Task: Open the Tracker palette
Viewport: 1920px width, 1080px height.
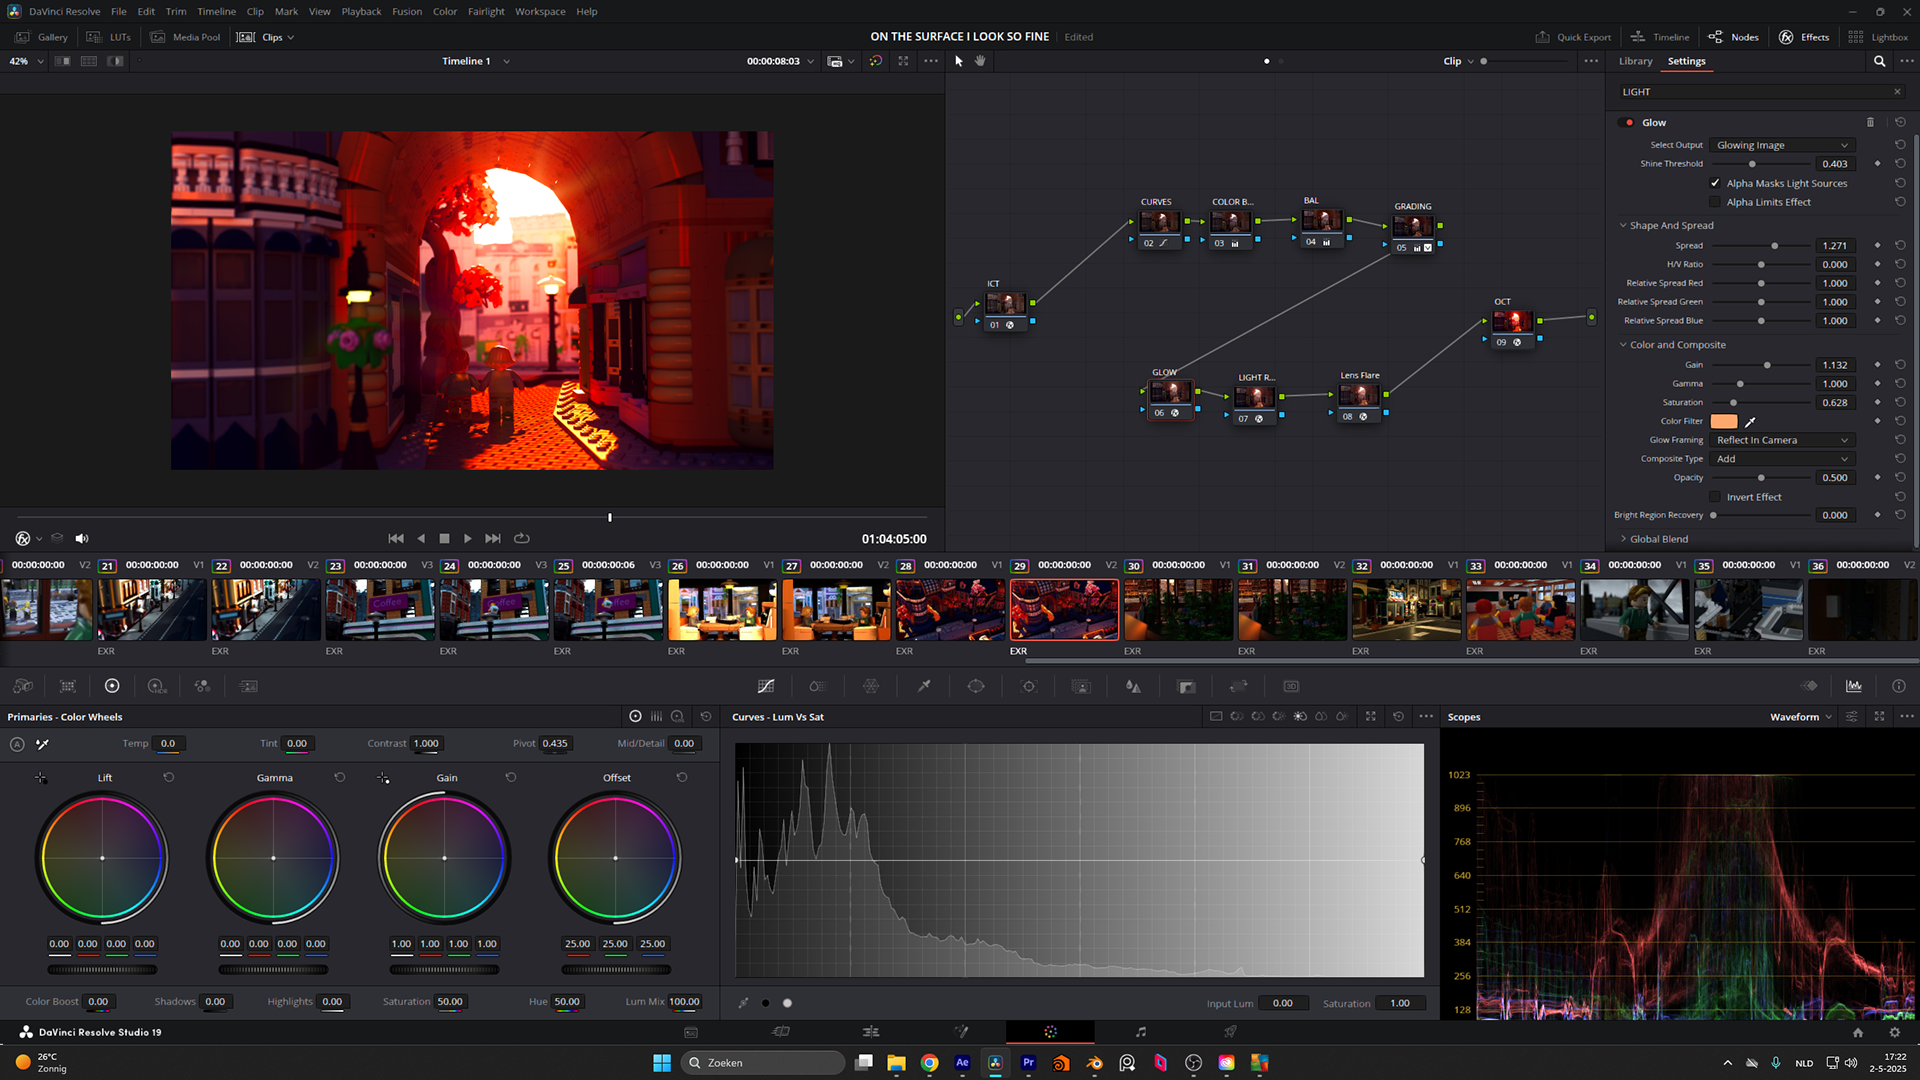Action: pyautogui.click(x=1028, y=686)
